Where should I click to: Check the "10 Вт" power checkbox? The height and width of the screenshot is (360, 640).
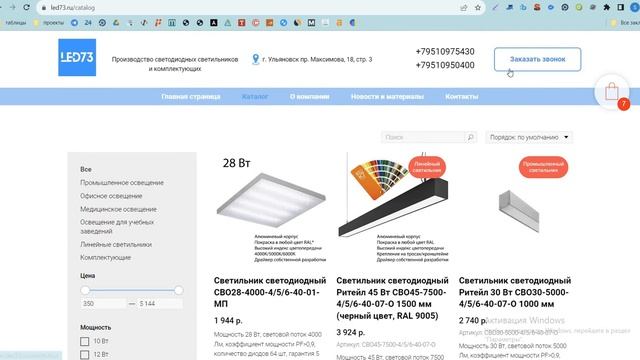[84, 341]
